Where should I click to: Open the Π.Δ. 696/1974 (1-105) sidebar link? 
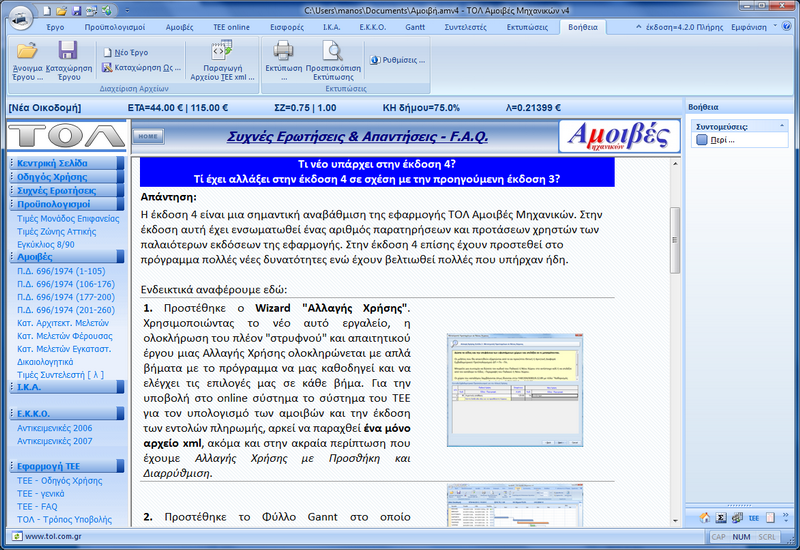(62, 271)
